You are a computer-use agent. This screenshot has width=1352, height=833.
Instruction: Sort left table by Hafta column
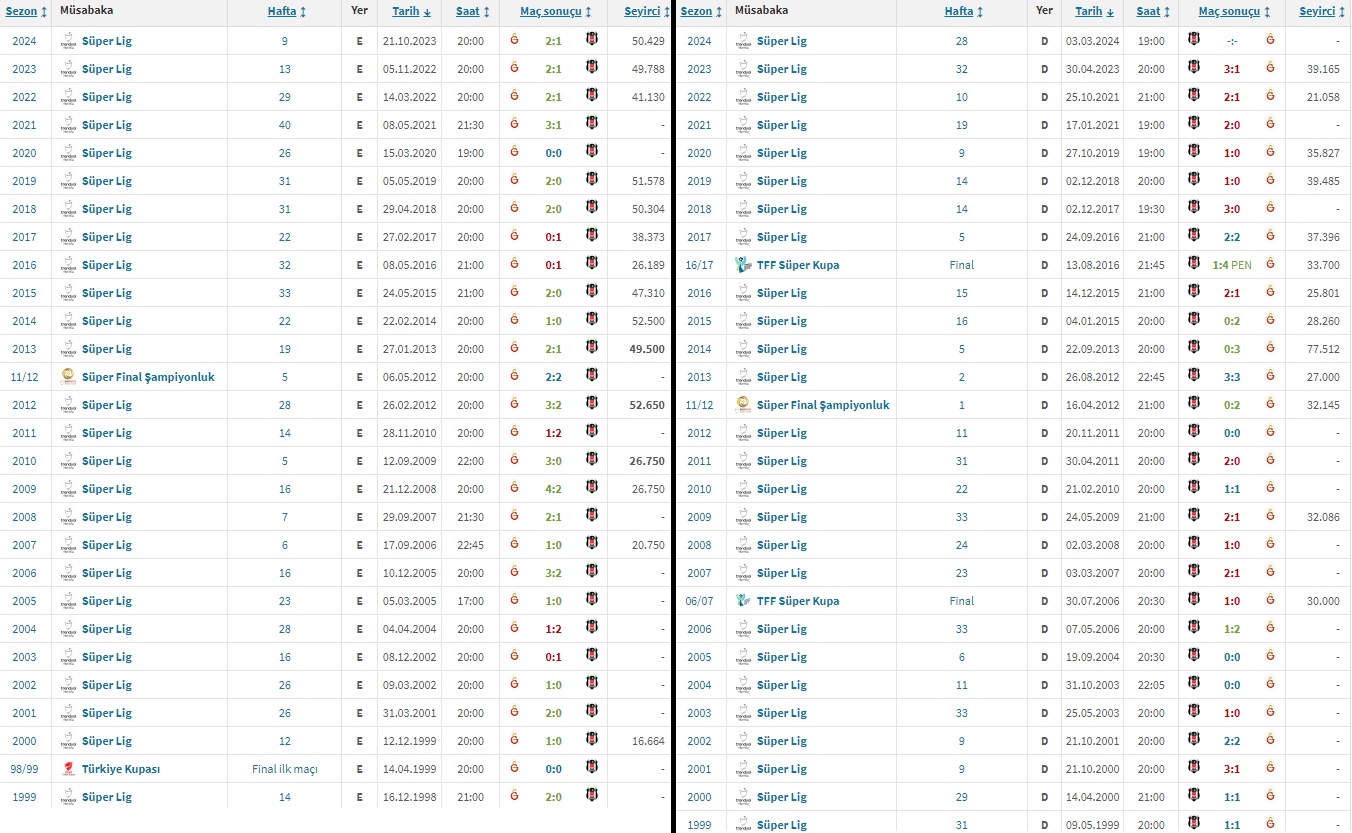pyautogui.click(x=287, y=12)
